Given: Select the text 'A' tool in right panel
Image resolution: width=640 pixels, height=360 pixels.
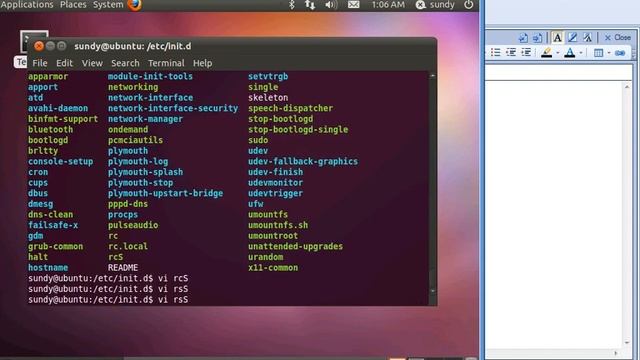Looking at the screenshot, I should [x=557, y=38].
